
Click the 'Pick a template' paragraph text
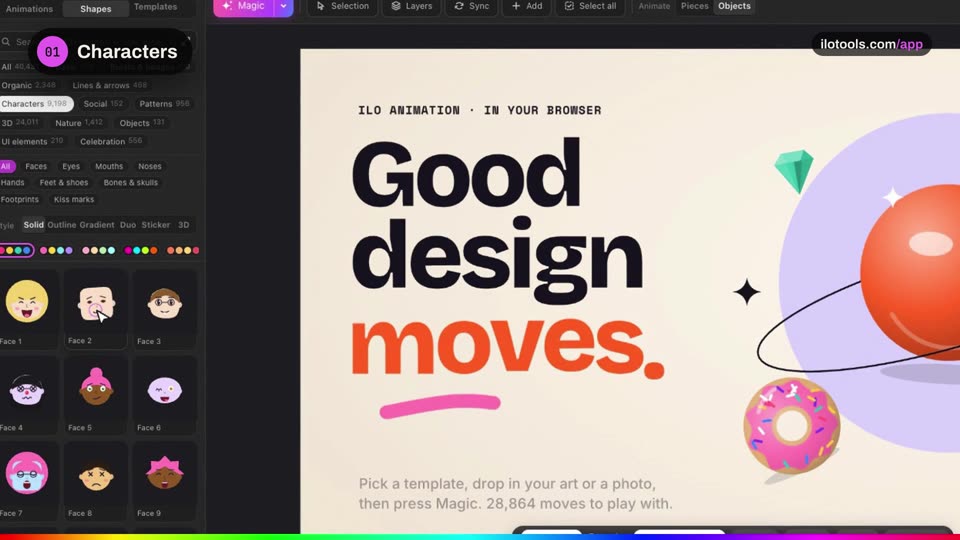516,493
